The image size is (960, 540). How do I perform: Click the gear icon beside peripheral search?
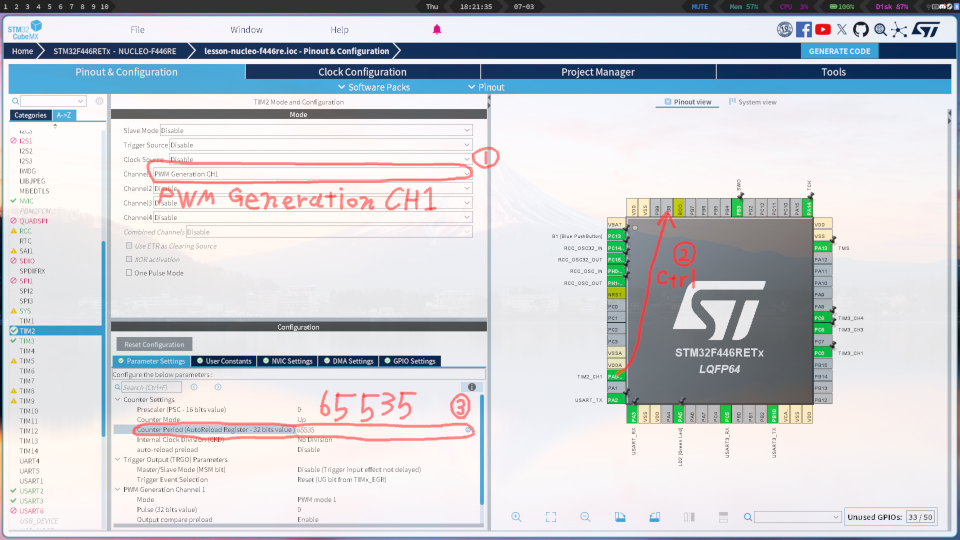tap(99, 101)
